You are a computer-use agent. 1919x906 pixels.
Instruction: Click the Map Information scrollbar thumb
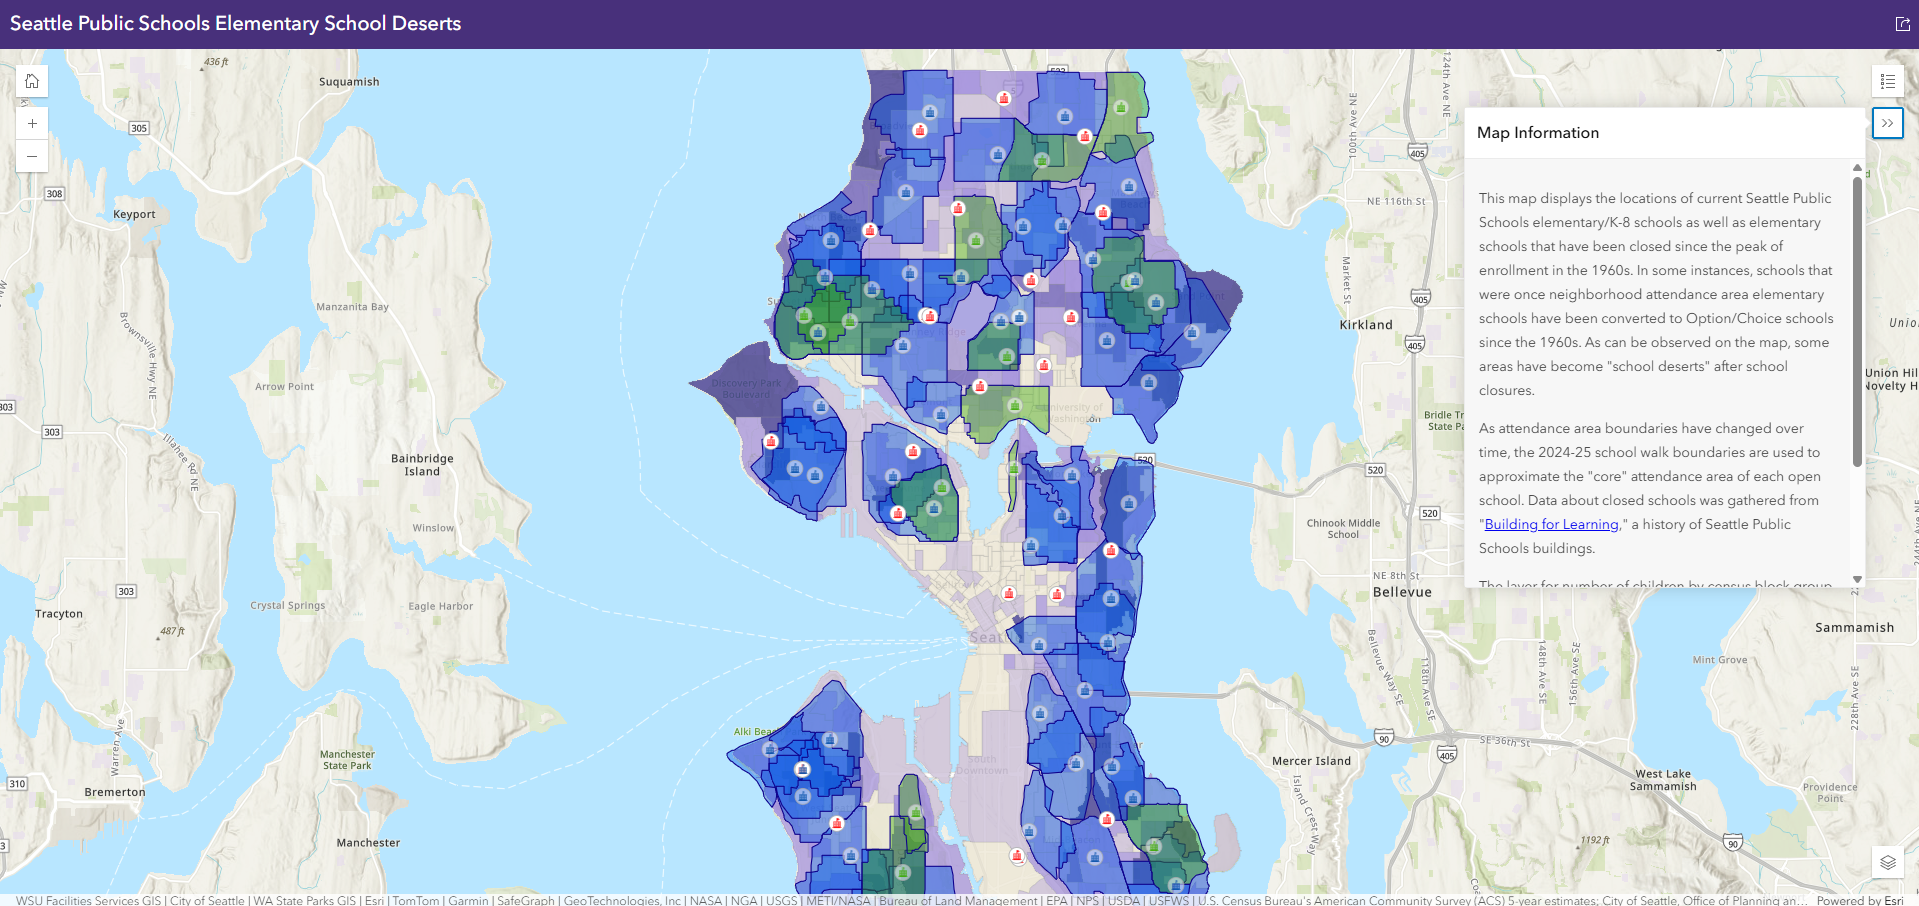pyautogui.click(x=1857, y=320)
